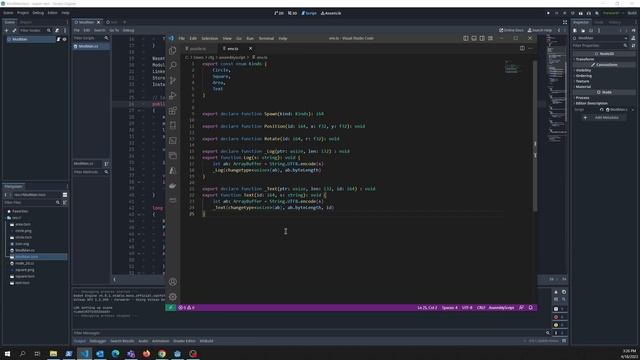Screen dimensions: 640x360
Task: Click Godot Build button
Action: click(632, 13)
